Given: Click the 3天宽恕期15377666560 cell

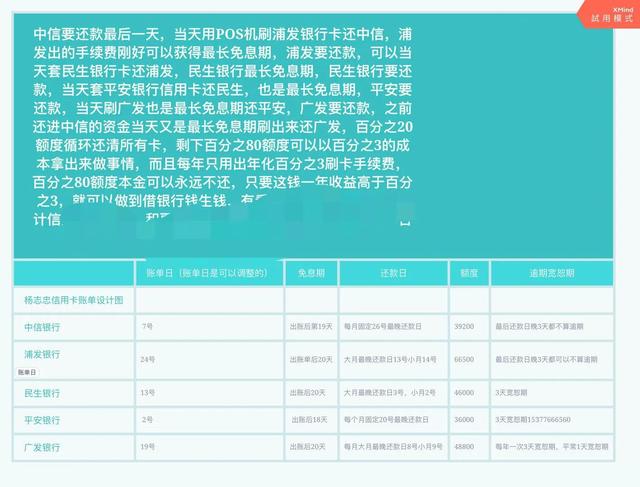Looking at the screenshot, I should (552, 420).
